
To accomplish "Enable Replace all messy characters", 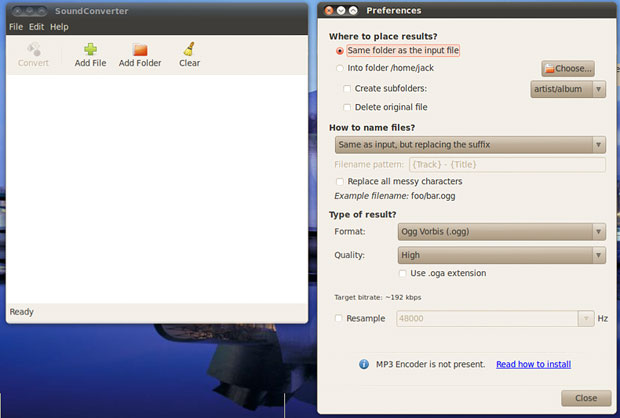I will [340, 182].
